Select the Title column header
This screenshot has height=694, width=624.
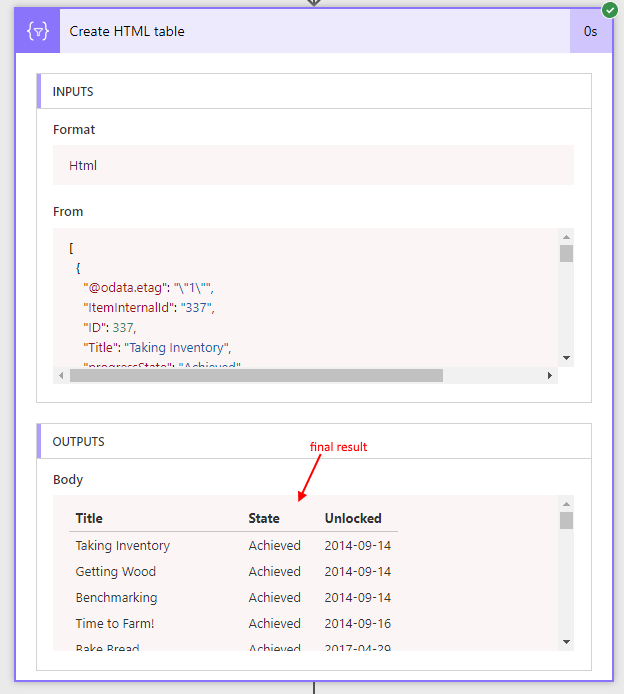coord(89,518)
